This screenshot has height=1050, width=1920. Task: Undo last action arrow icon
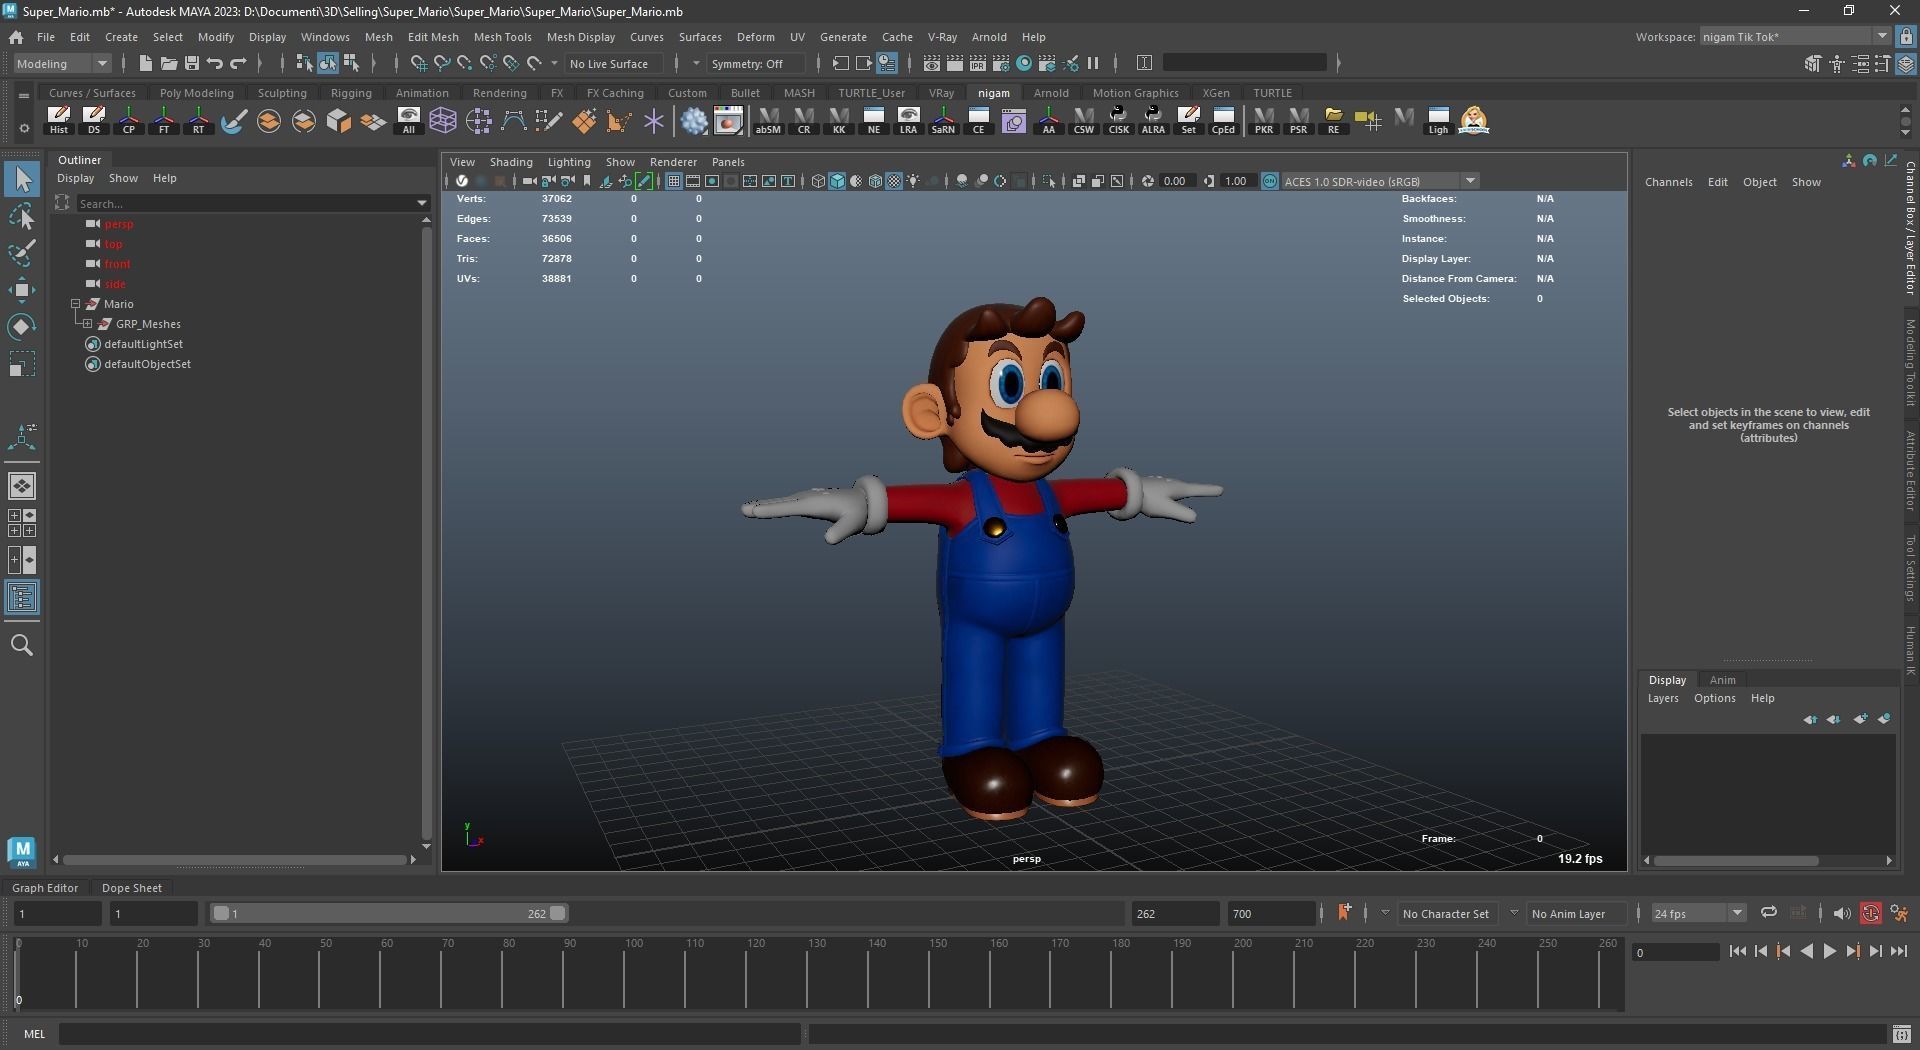(x=215, y=63)
